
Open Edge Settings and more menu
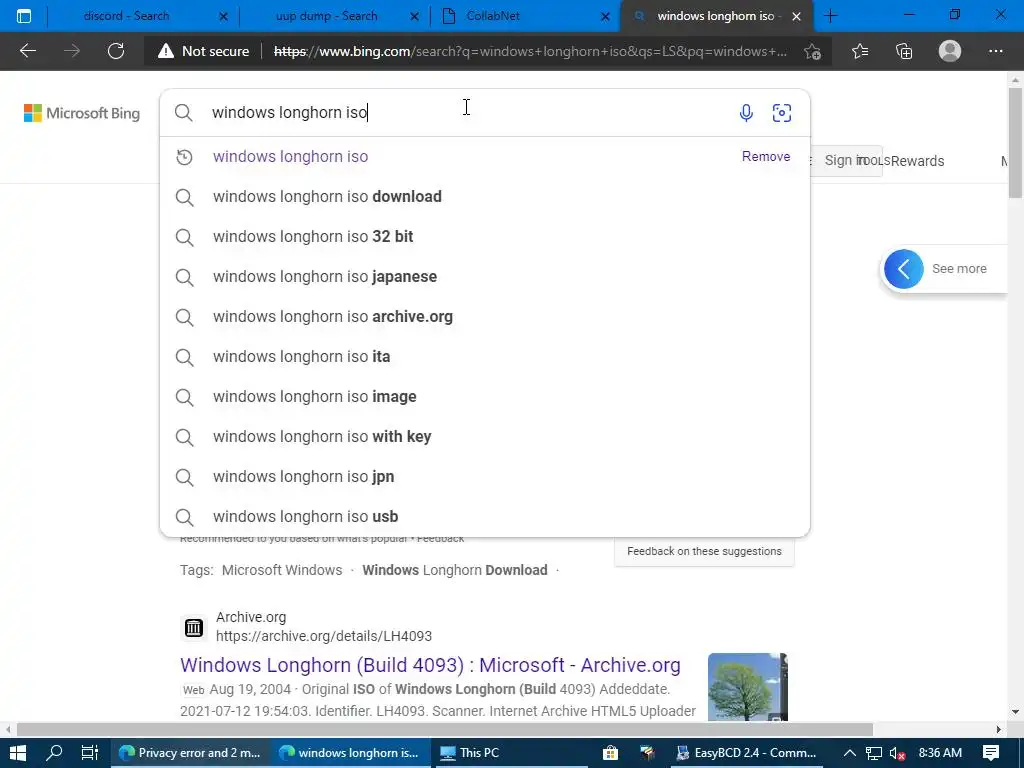click(x=995, y=51)
